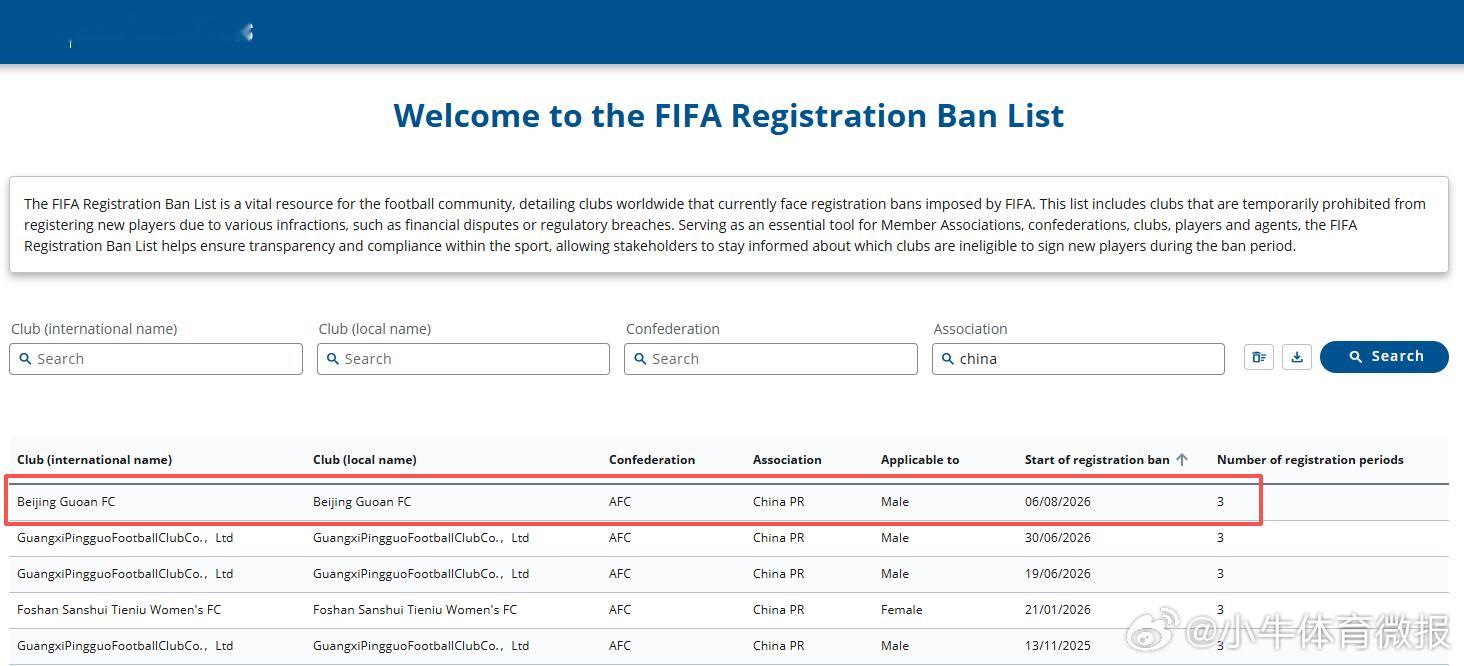1464x666 pixels.
Task: Click AFC in the 30/06/2026 row
Action: tap(620, 538)
